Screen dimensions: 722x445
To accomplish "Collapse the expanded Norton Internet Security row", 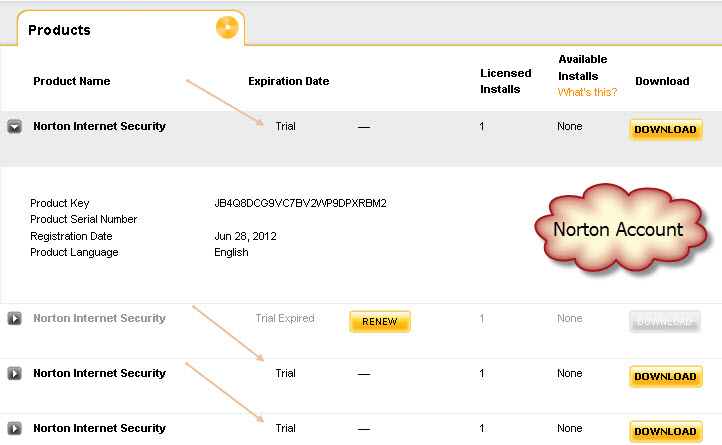I will (x=15, y=126).
